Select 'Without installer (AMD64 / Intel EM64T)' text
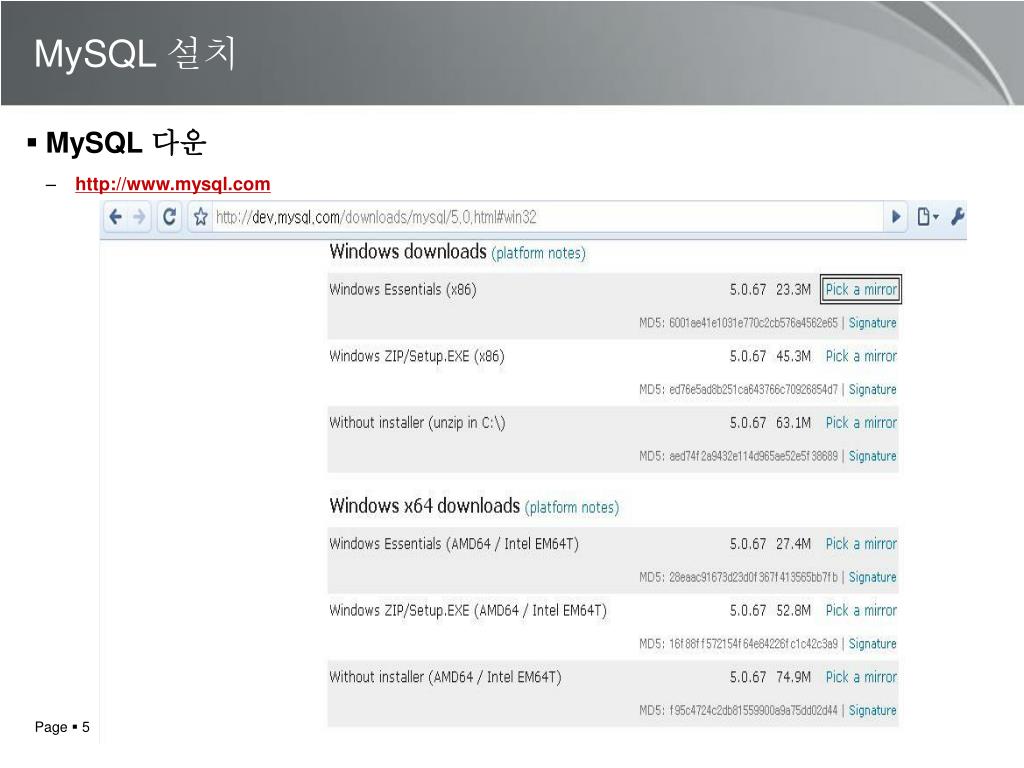The image size is (1024, 768). pyautogui.click(x=445, y=677)
